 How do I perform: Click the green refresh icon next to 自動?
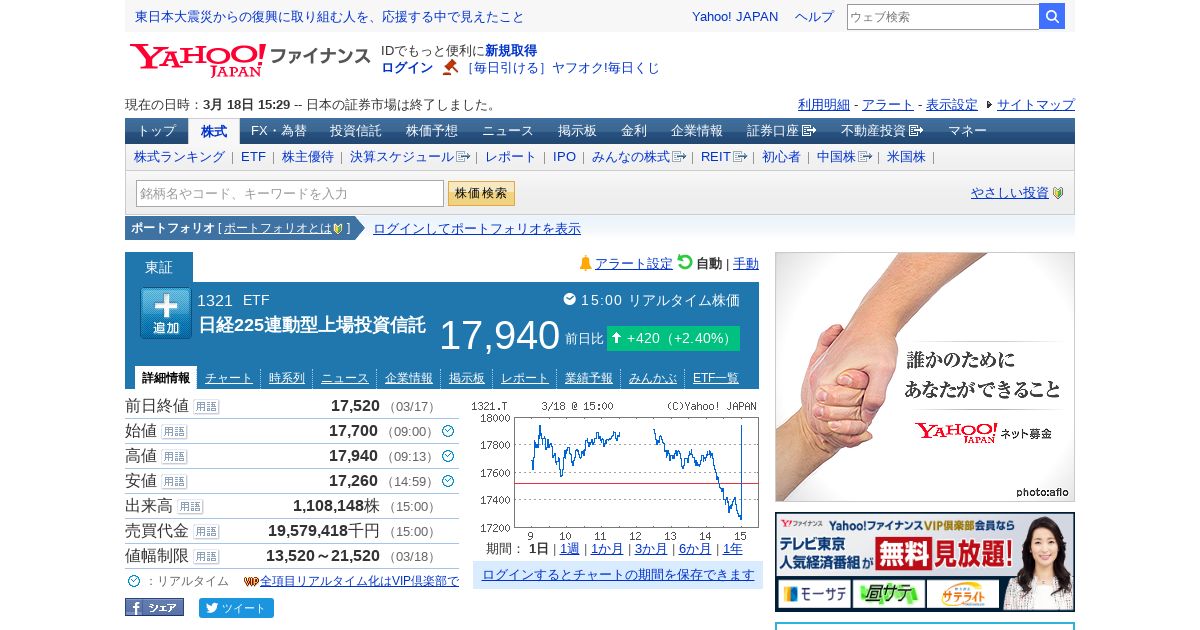pos(685,262)
